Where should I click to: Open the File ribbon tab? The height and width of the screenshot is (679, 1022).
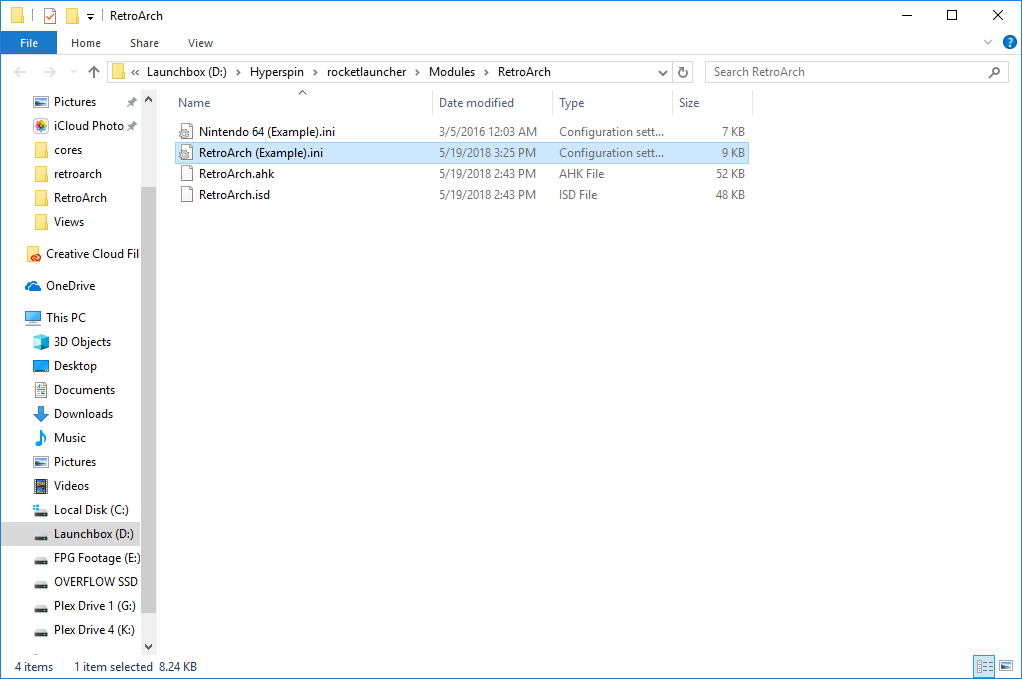[x=29, y=43]
